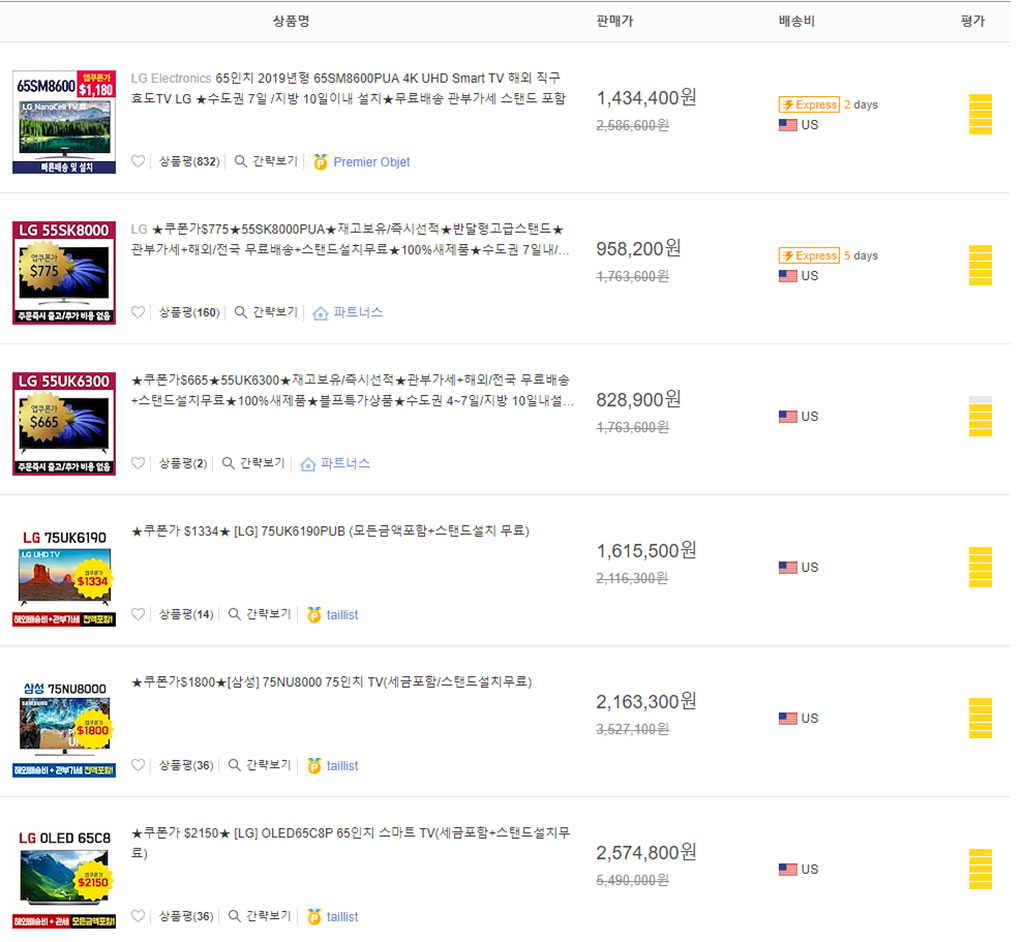This screenshot has height=942, width=1024.
Task: Open 파트너스 seller link on 55SK8000PUA row
Action: 358,312
